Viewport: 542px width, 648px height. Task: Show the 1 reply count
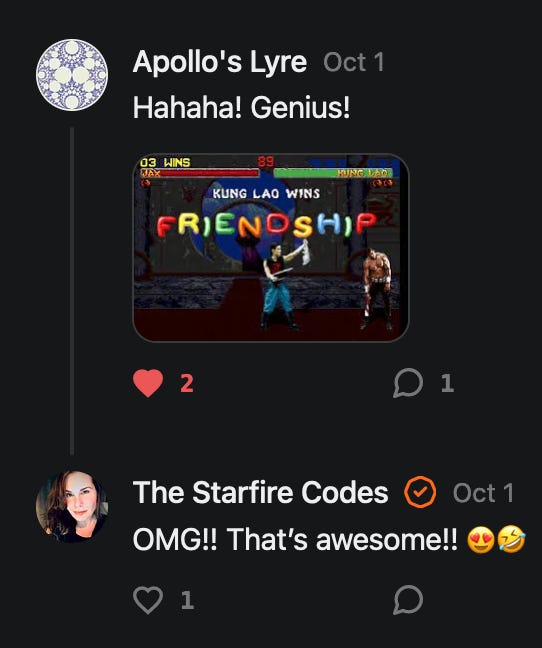447,383
